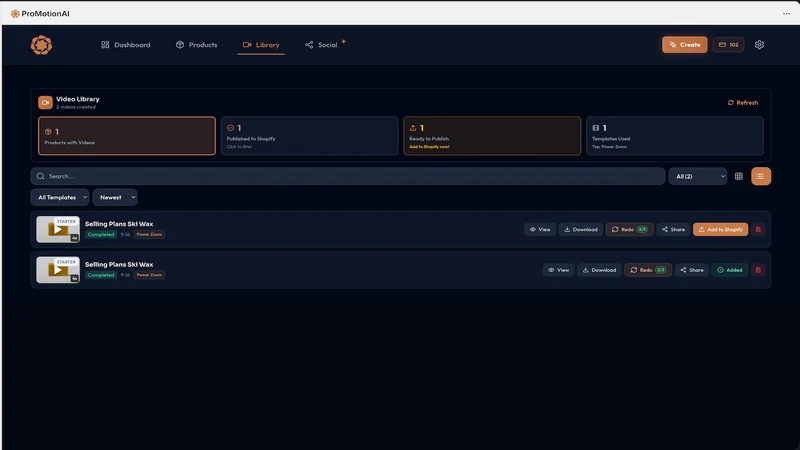The image size is (800, 450).
Task: Play the first Selling Plans Ski Wax thumbnail
Action: pos(58,229)
